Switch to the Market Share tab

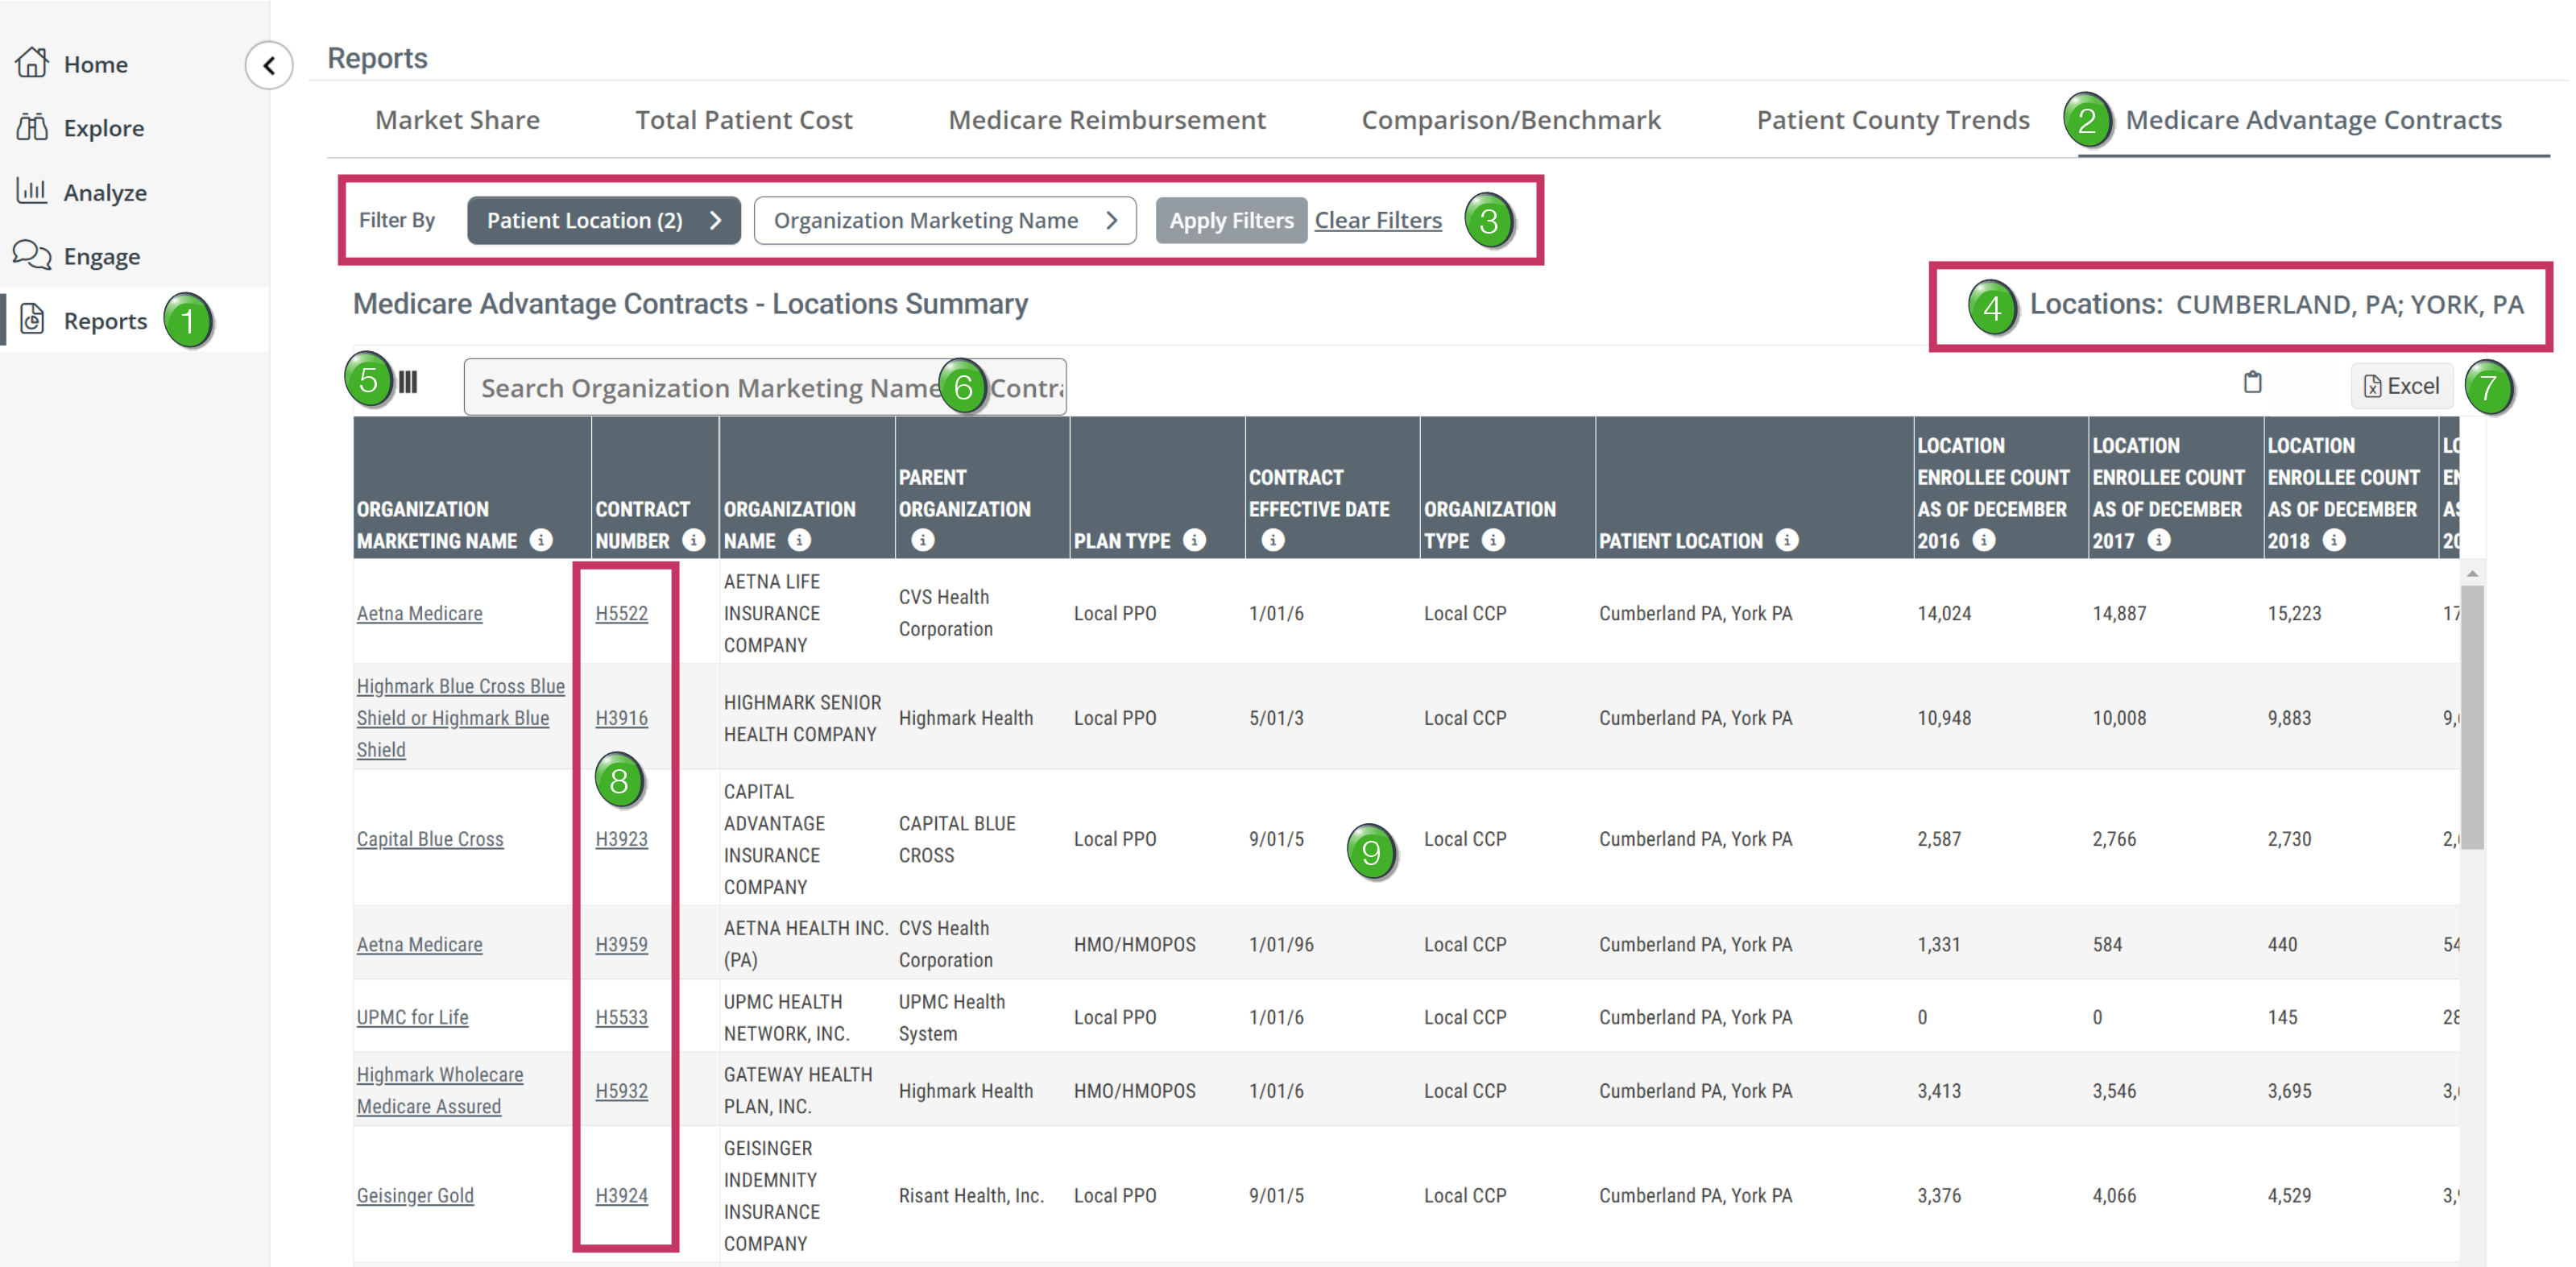(457, 120)
